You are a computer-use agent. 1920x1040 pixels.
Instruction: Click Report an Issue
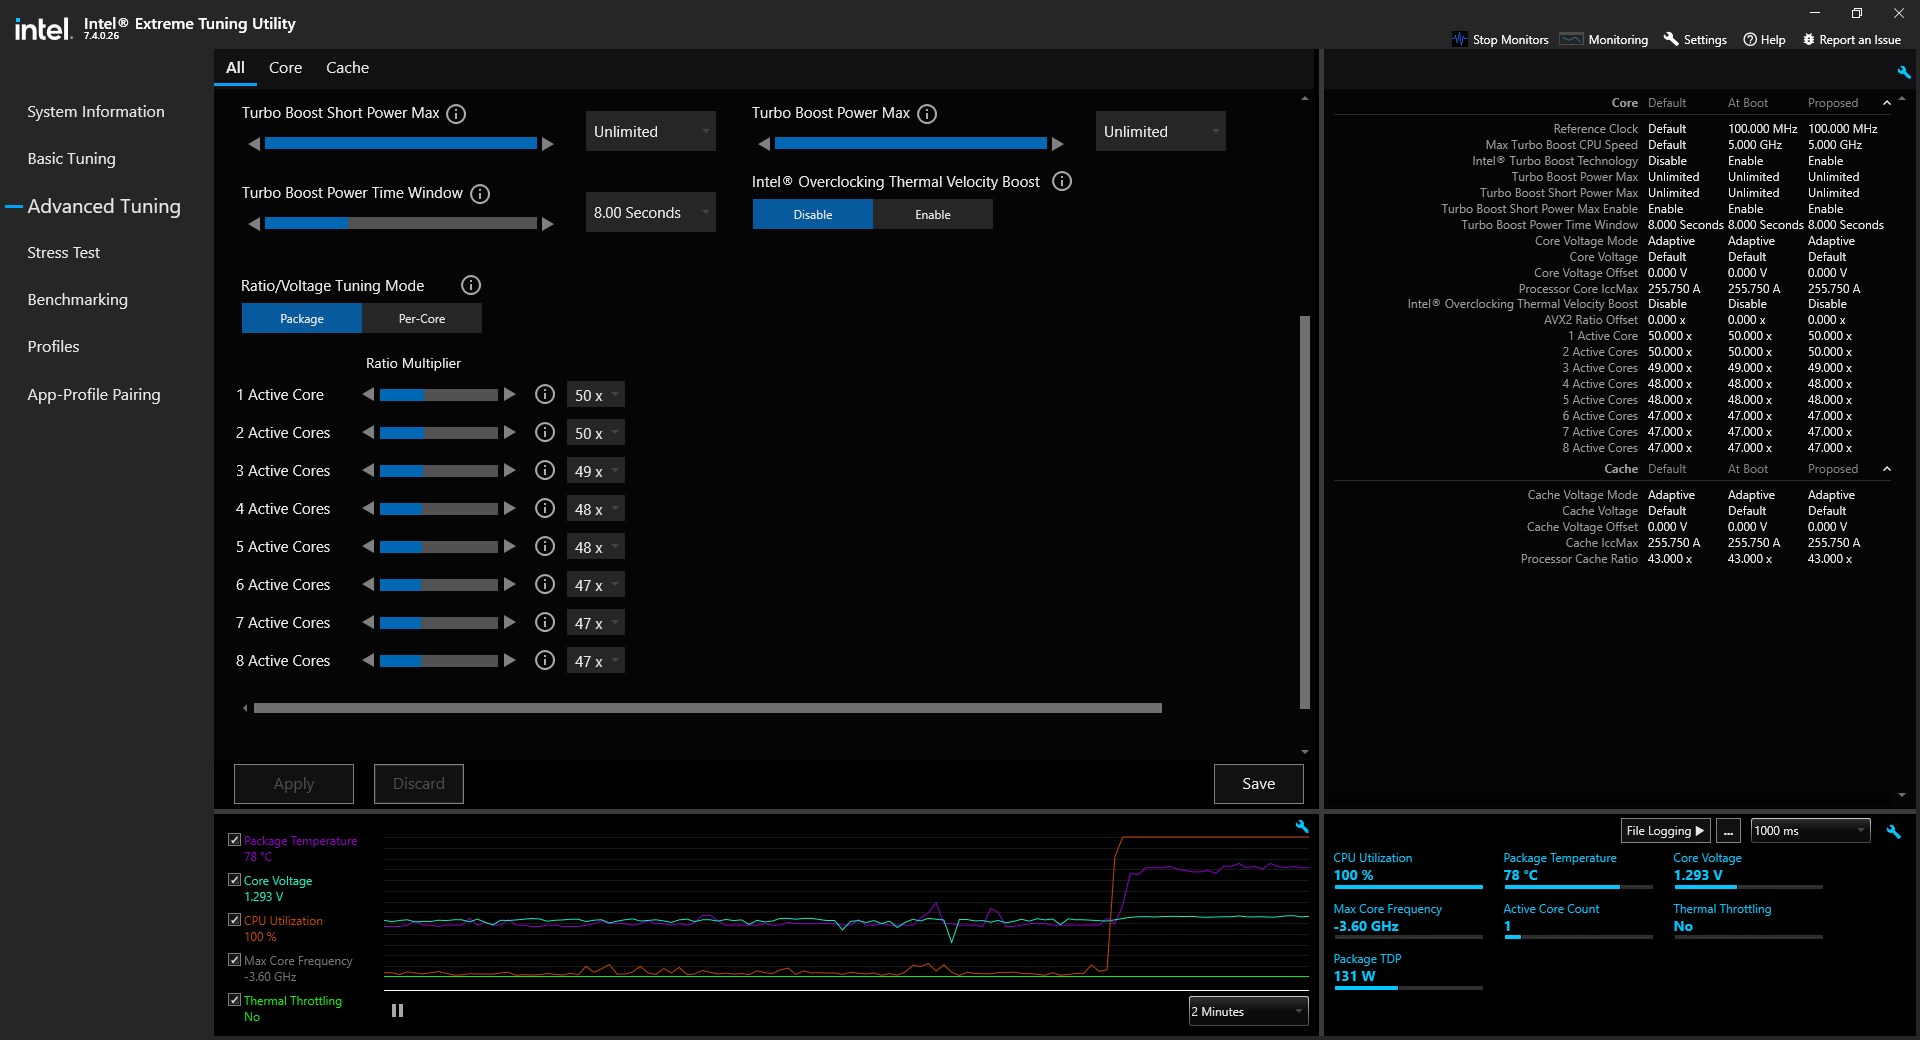pyautogui.click(x=1851, y=40)
